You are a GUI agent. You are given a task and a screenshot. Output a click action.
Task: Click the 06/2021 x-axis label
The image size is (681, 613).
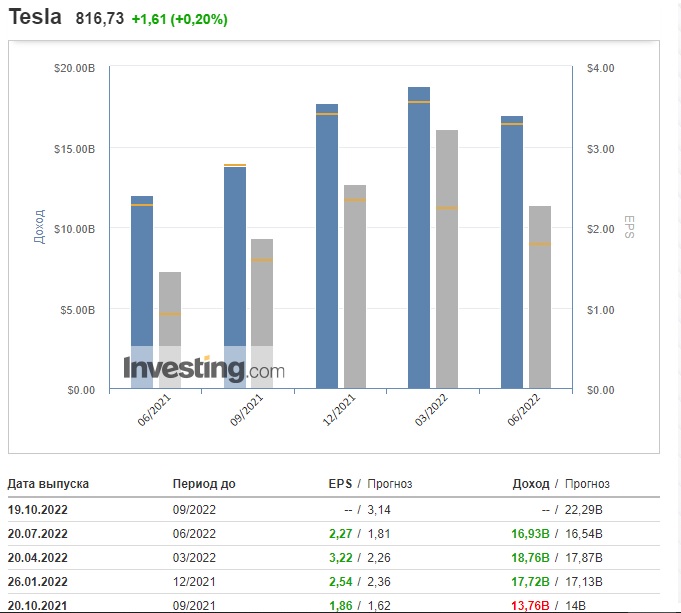pos(154,410)
